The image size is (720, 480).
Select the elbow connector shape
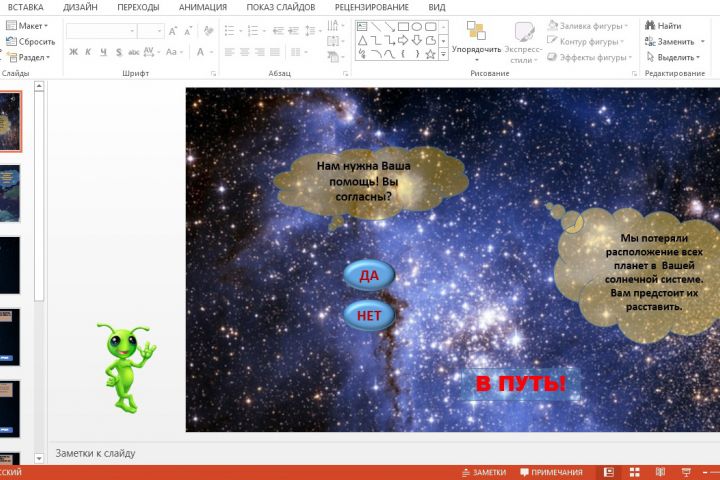tap(376, 40)
